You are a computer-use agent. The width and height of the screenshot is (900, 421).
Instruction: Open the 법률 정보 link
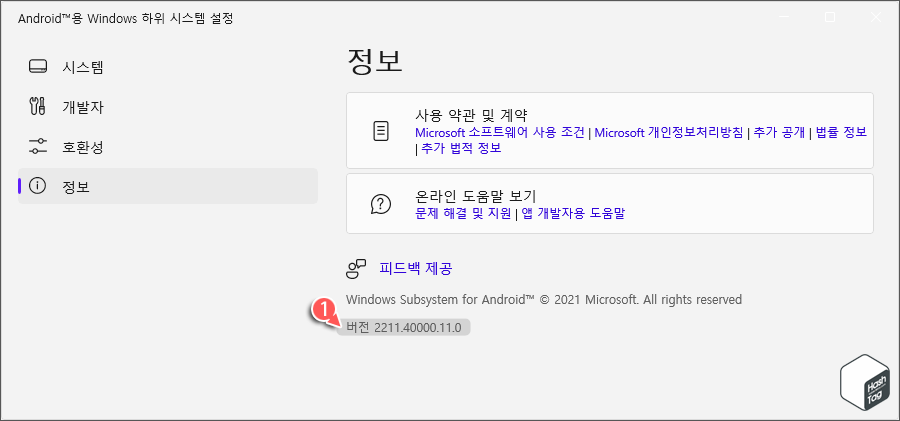point(840,133)
